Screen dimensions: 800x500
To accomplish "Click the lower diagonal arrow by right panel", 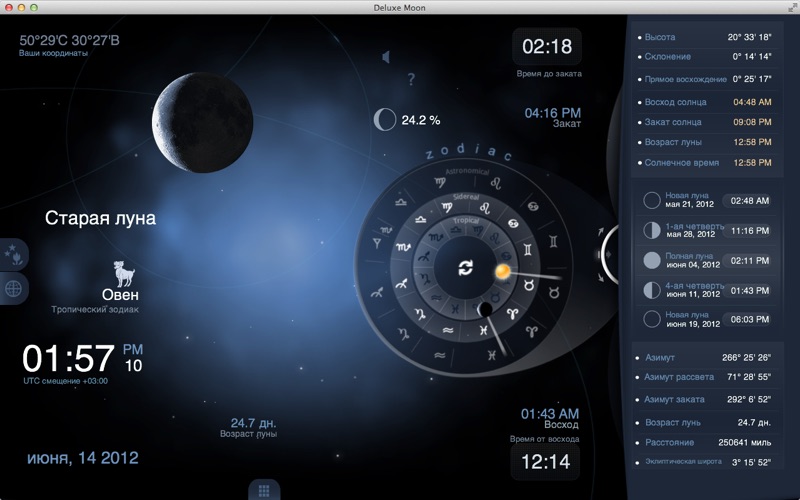I will [x=601, y=277].
